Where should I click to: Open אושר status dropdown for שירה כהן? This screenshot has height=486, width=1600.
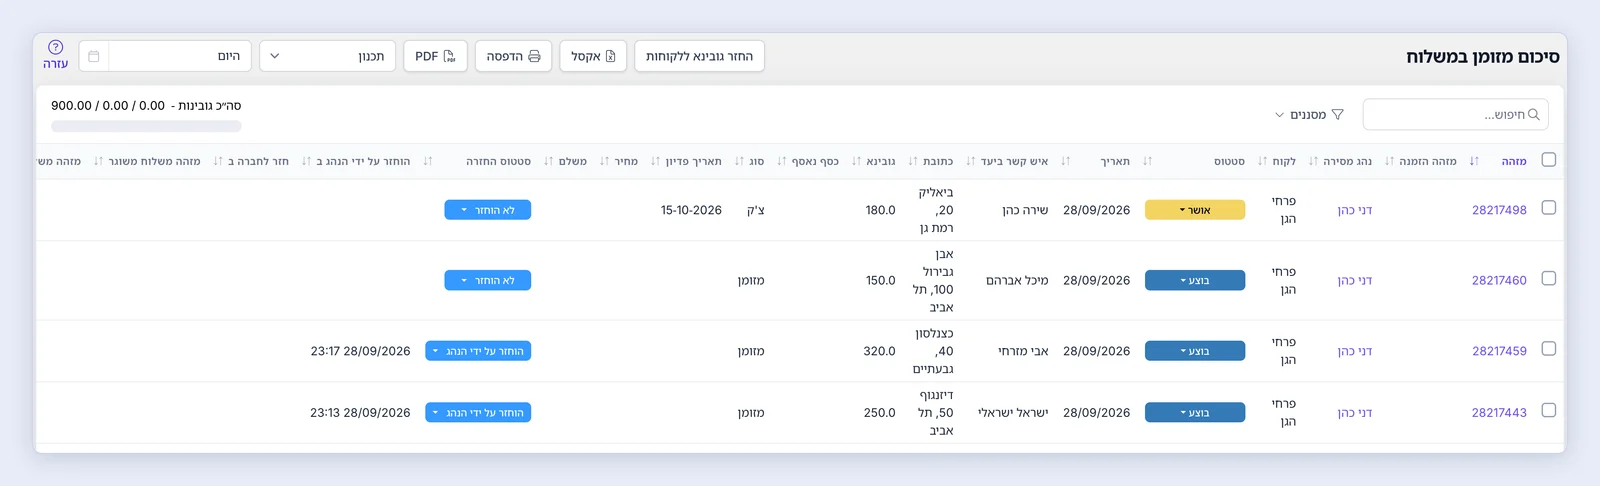click(1195, 210)
